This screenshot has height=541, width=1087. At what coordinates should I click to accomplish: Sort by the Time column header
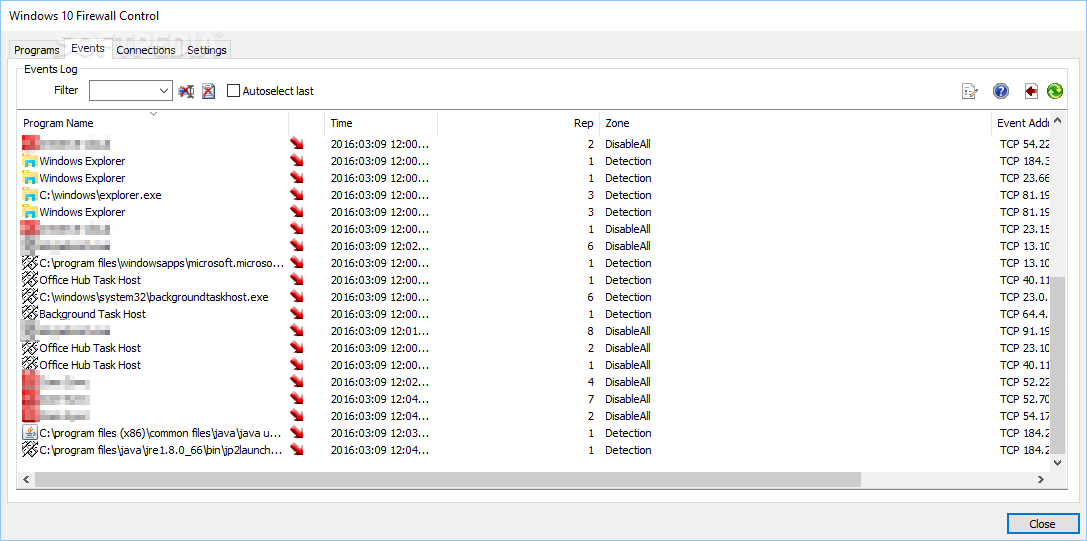[381, 123]
